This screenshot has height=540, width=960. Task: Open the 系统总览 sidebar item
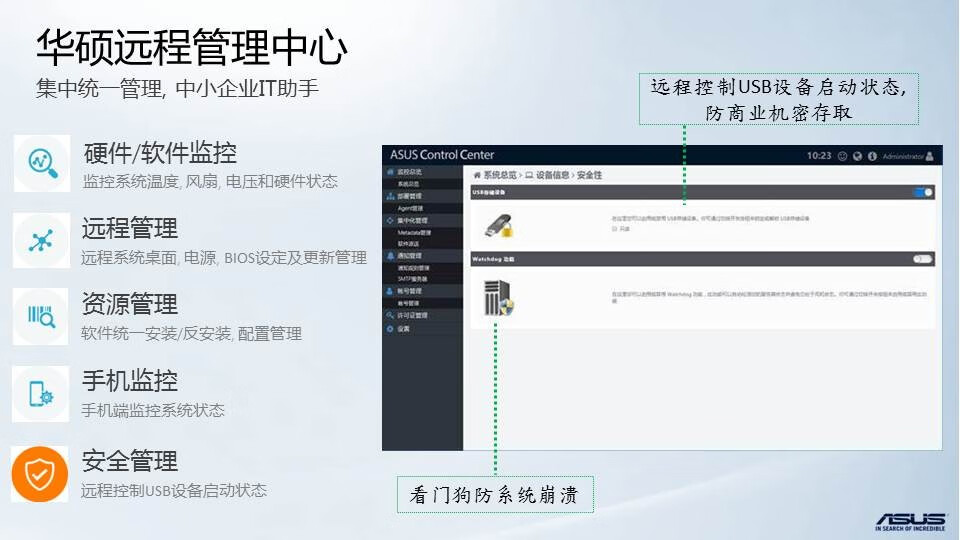422,184
